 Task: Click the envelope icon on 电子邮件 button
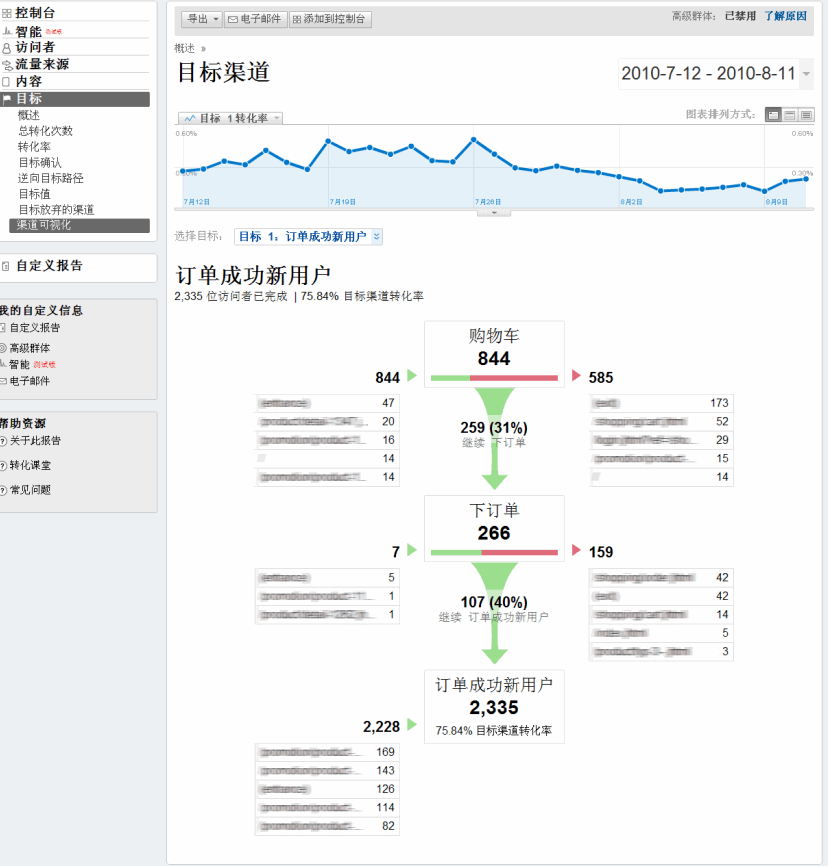click(233, 19)
